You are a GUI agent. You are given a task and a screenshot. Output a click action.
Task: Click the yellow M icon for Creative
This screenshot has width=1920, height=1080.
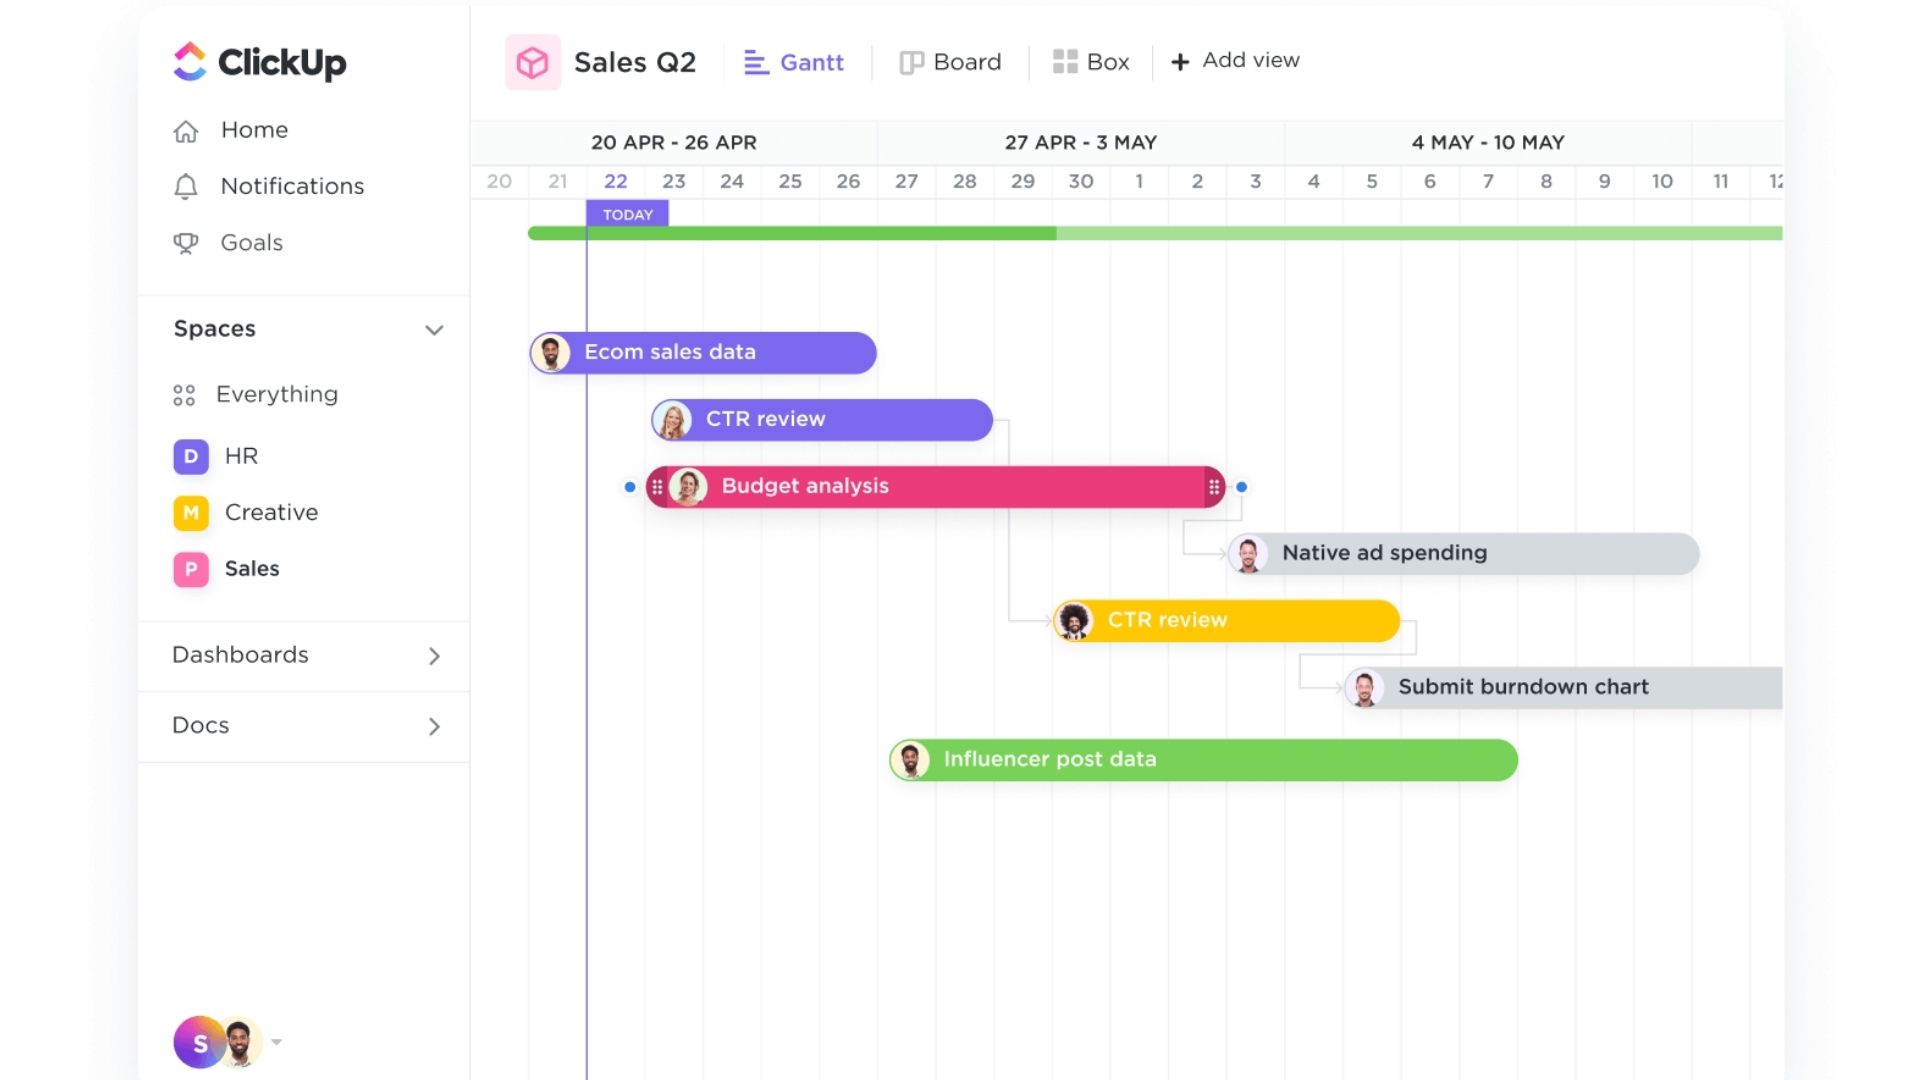191,512
